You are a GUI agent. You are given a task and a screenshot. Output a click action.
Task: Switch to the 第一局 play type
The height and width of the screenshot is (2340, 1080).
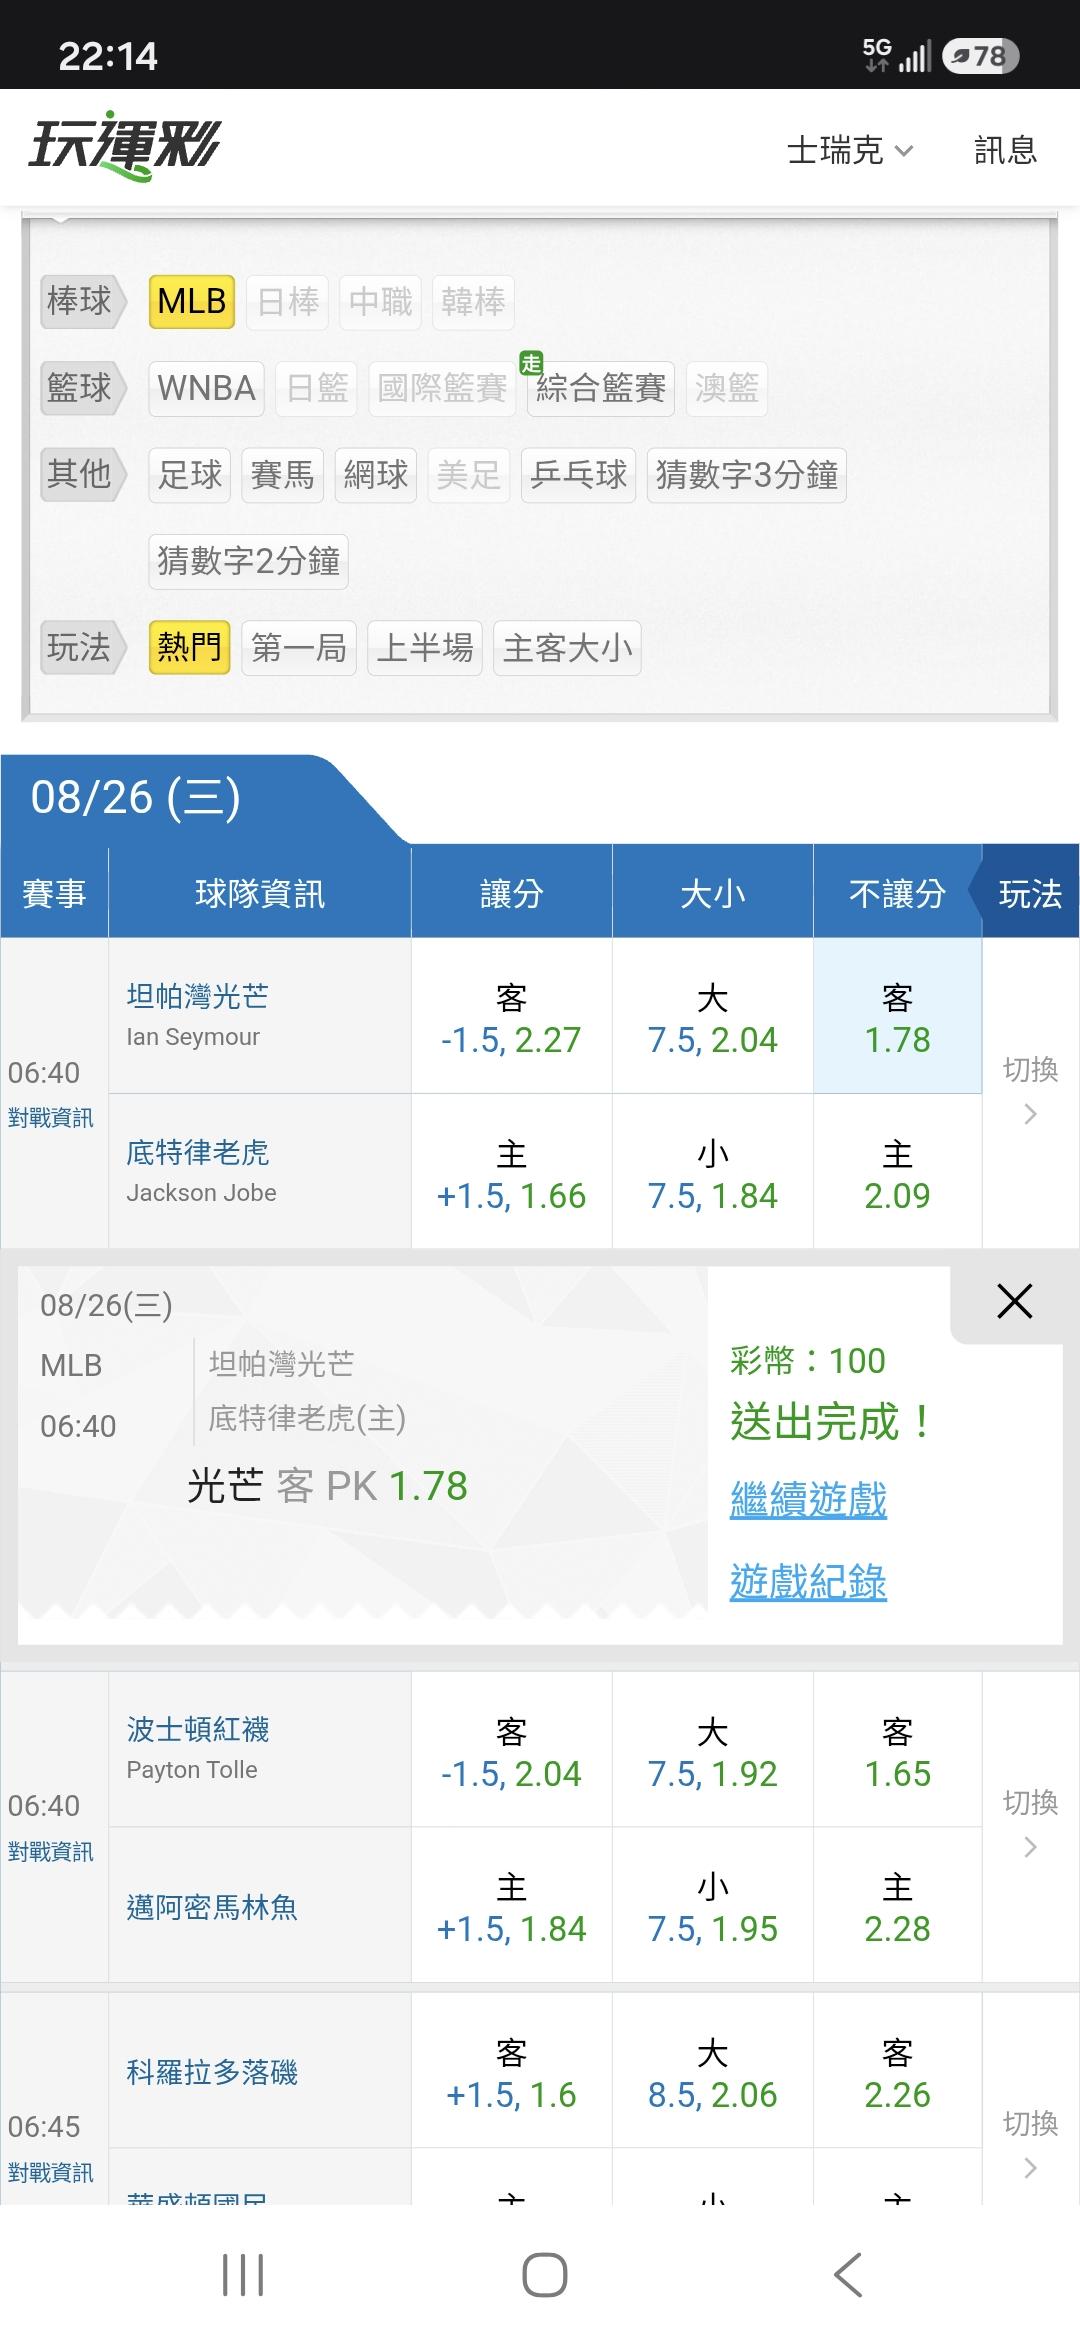(299, 648)
